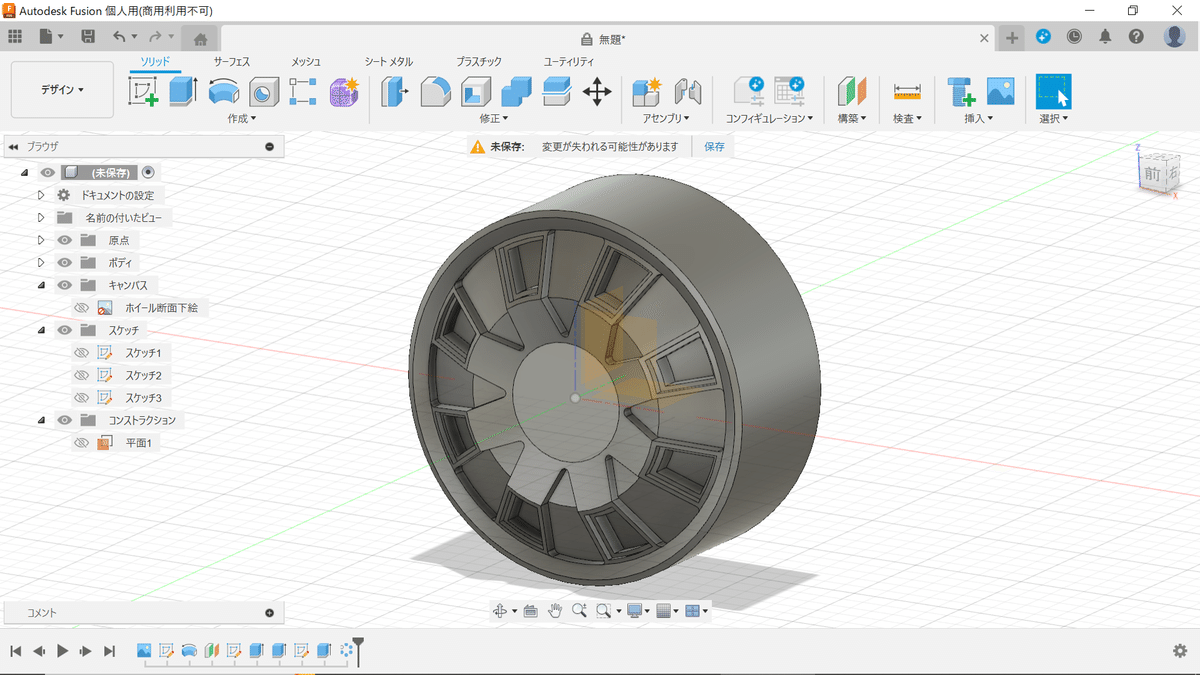Expand the ボディ folder
The height and width of the screenshot is (675, 1200).
pos(41,263)
